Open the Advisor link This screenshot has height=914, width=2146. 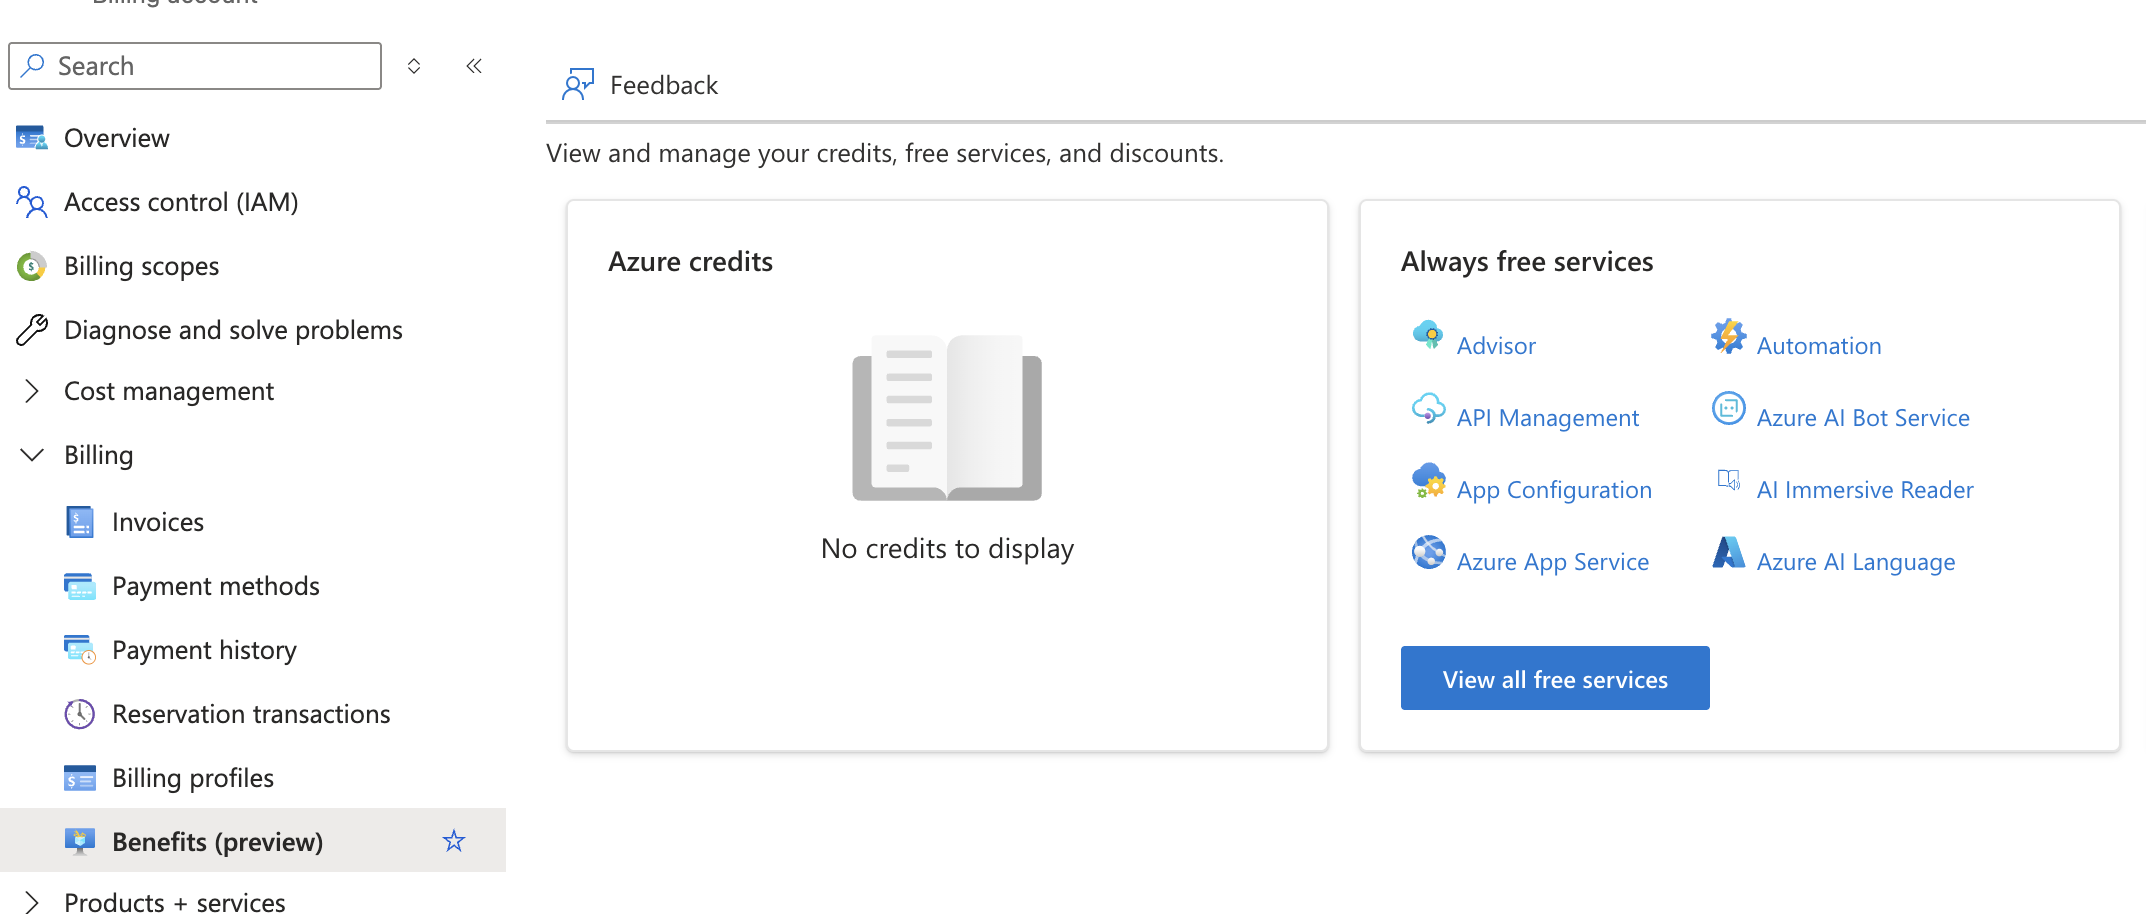[1496, 346]
